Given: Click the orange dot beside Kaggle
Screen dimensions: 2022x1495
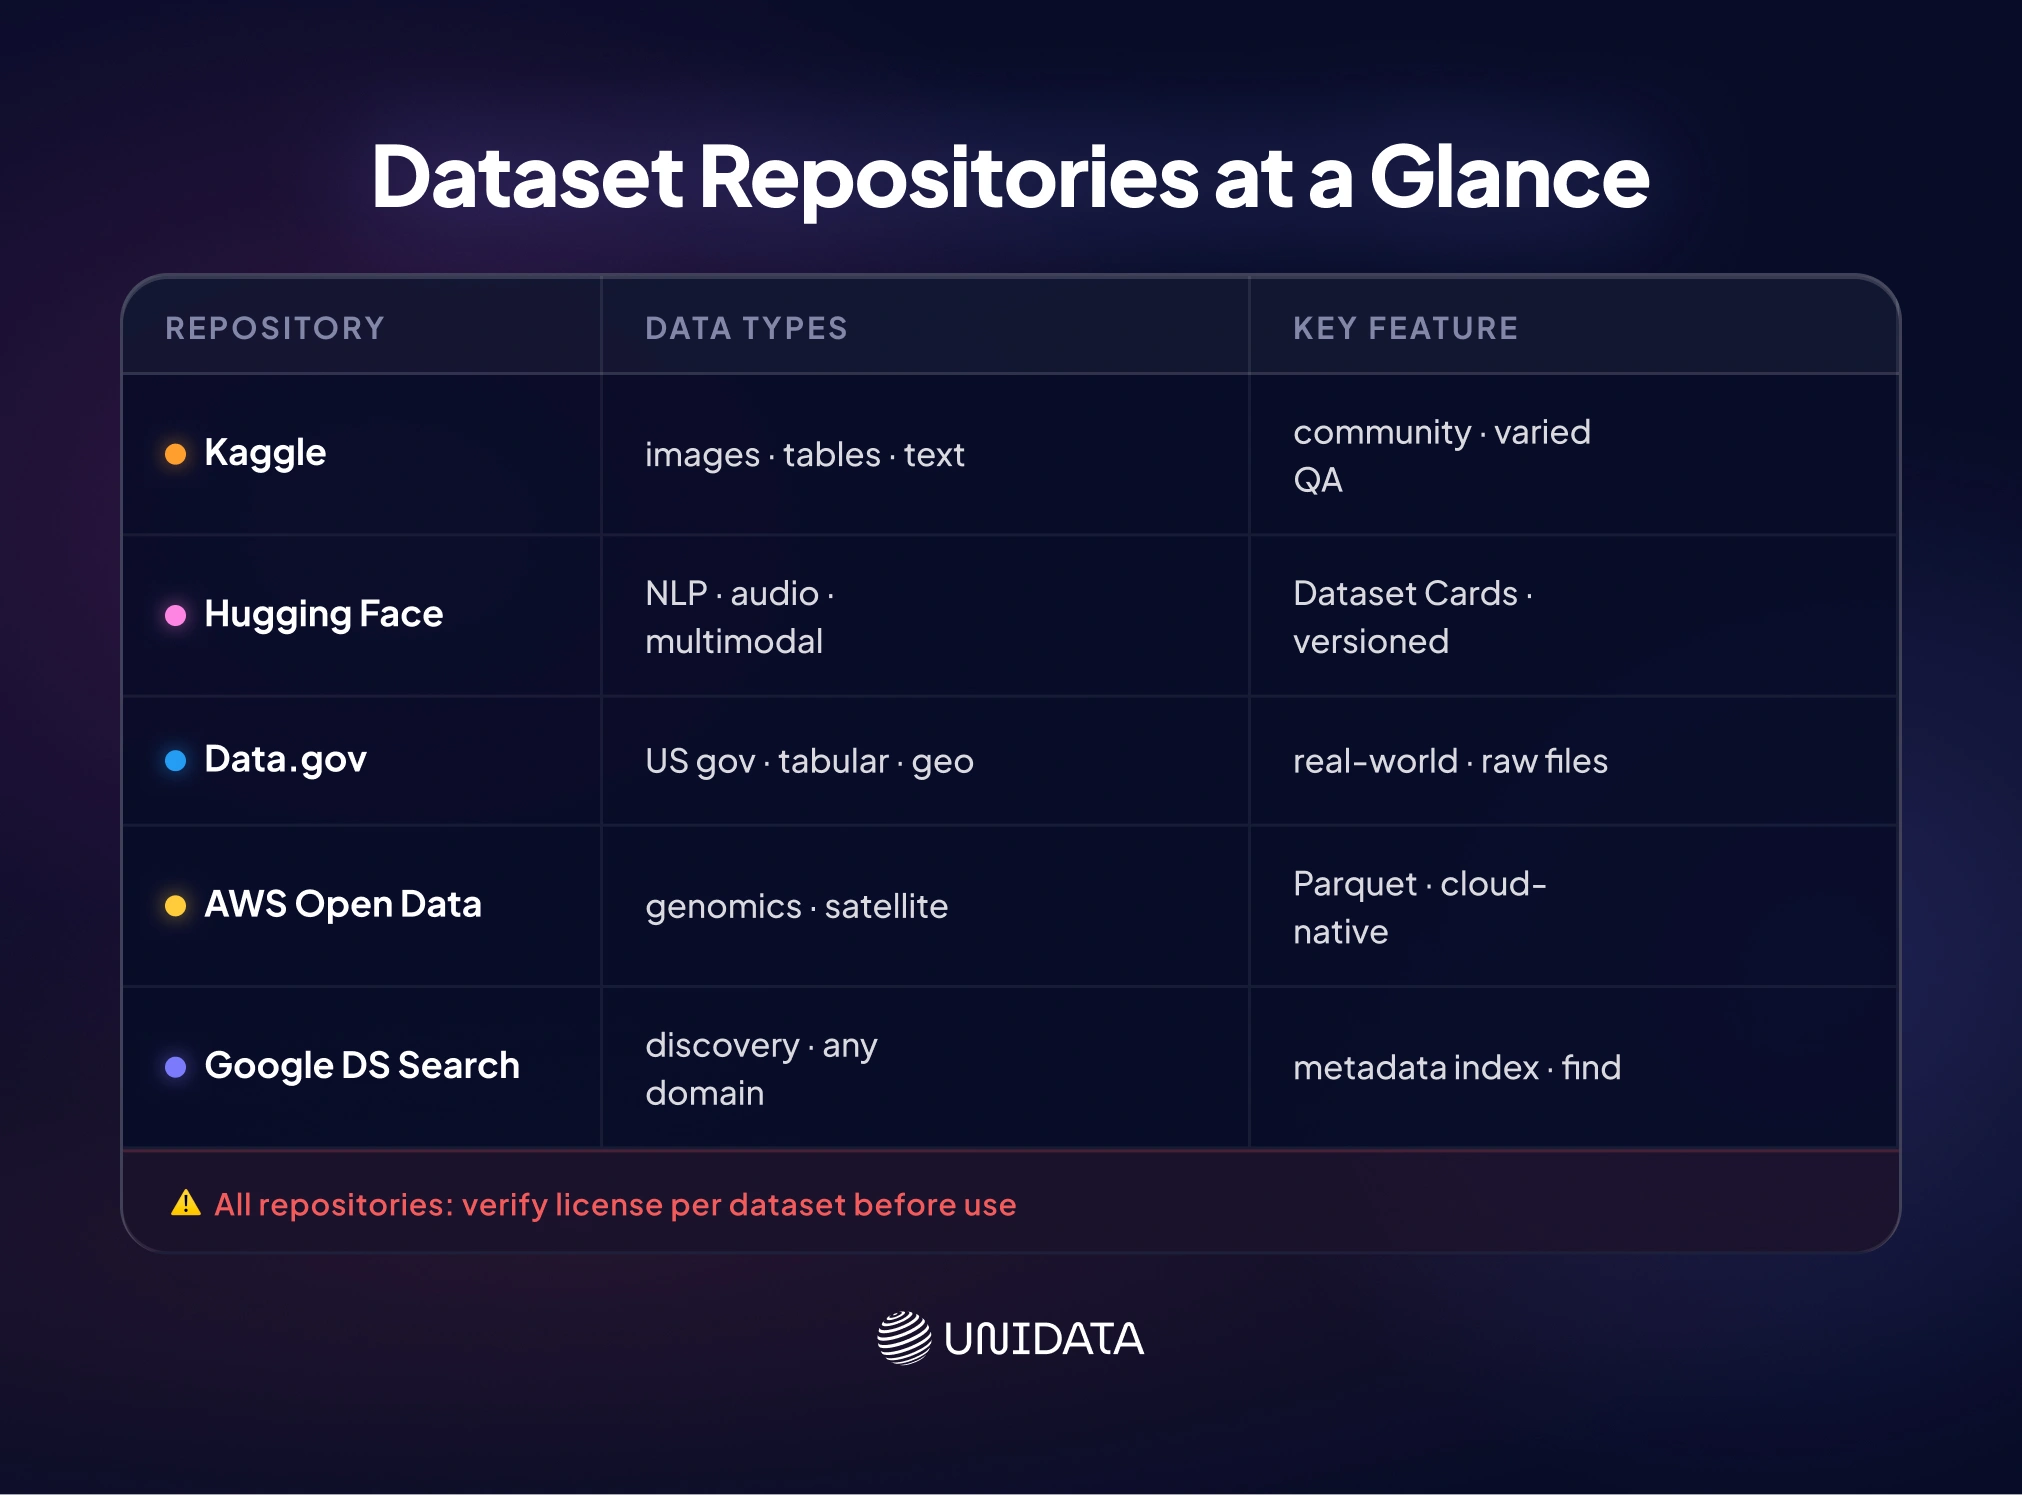Looking at the screenshot, I should click(175, 454).
